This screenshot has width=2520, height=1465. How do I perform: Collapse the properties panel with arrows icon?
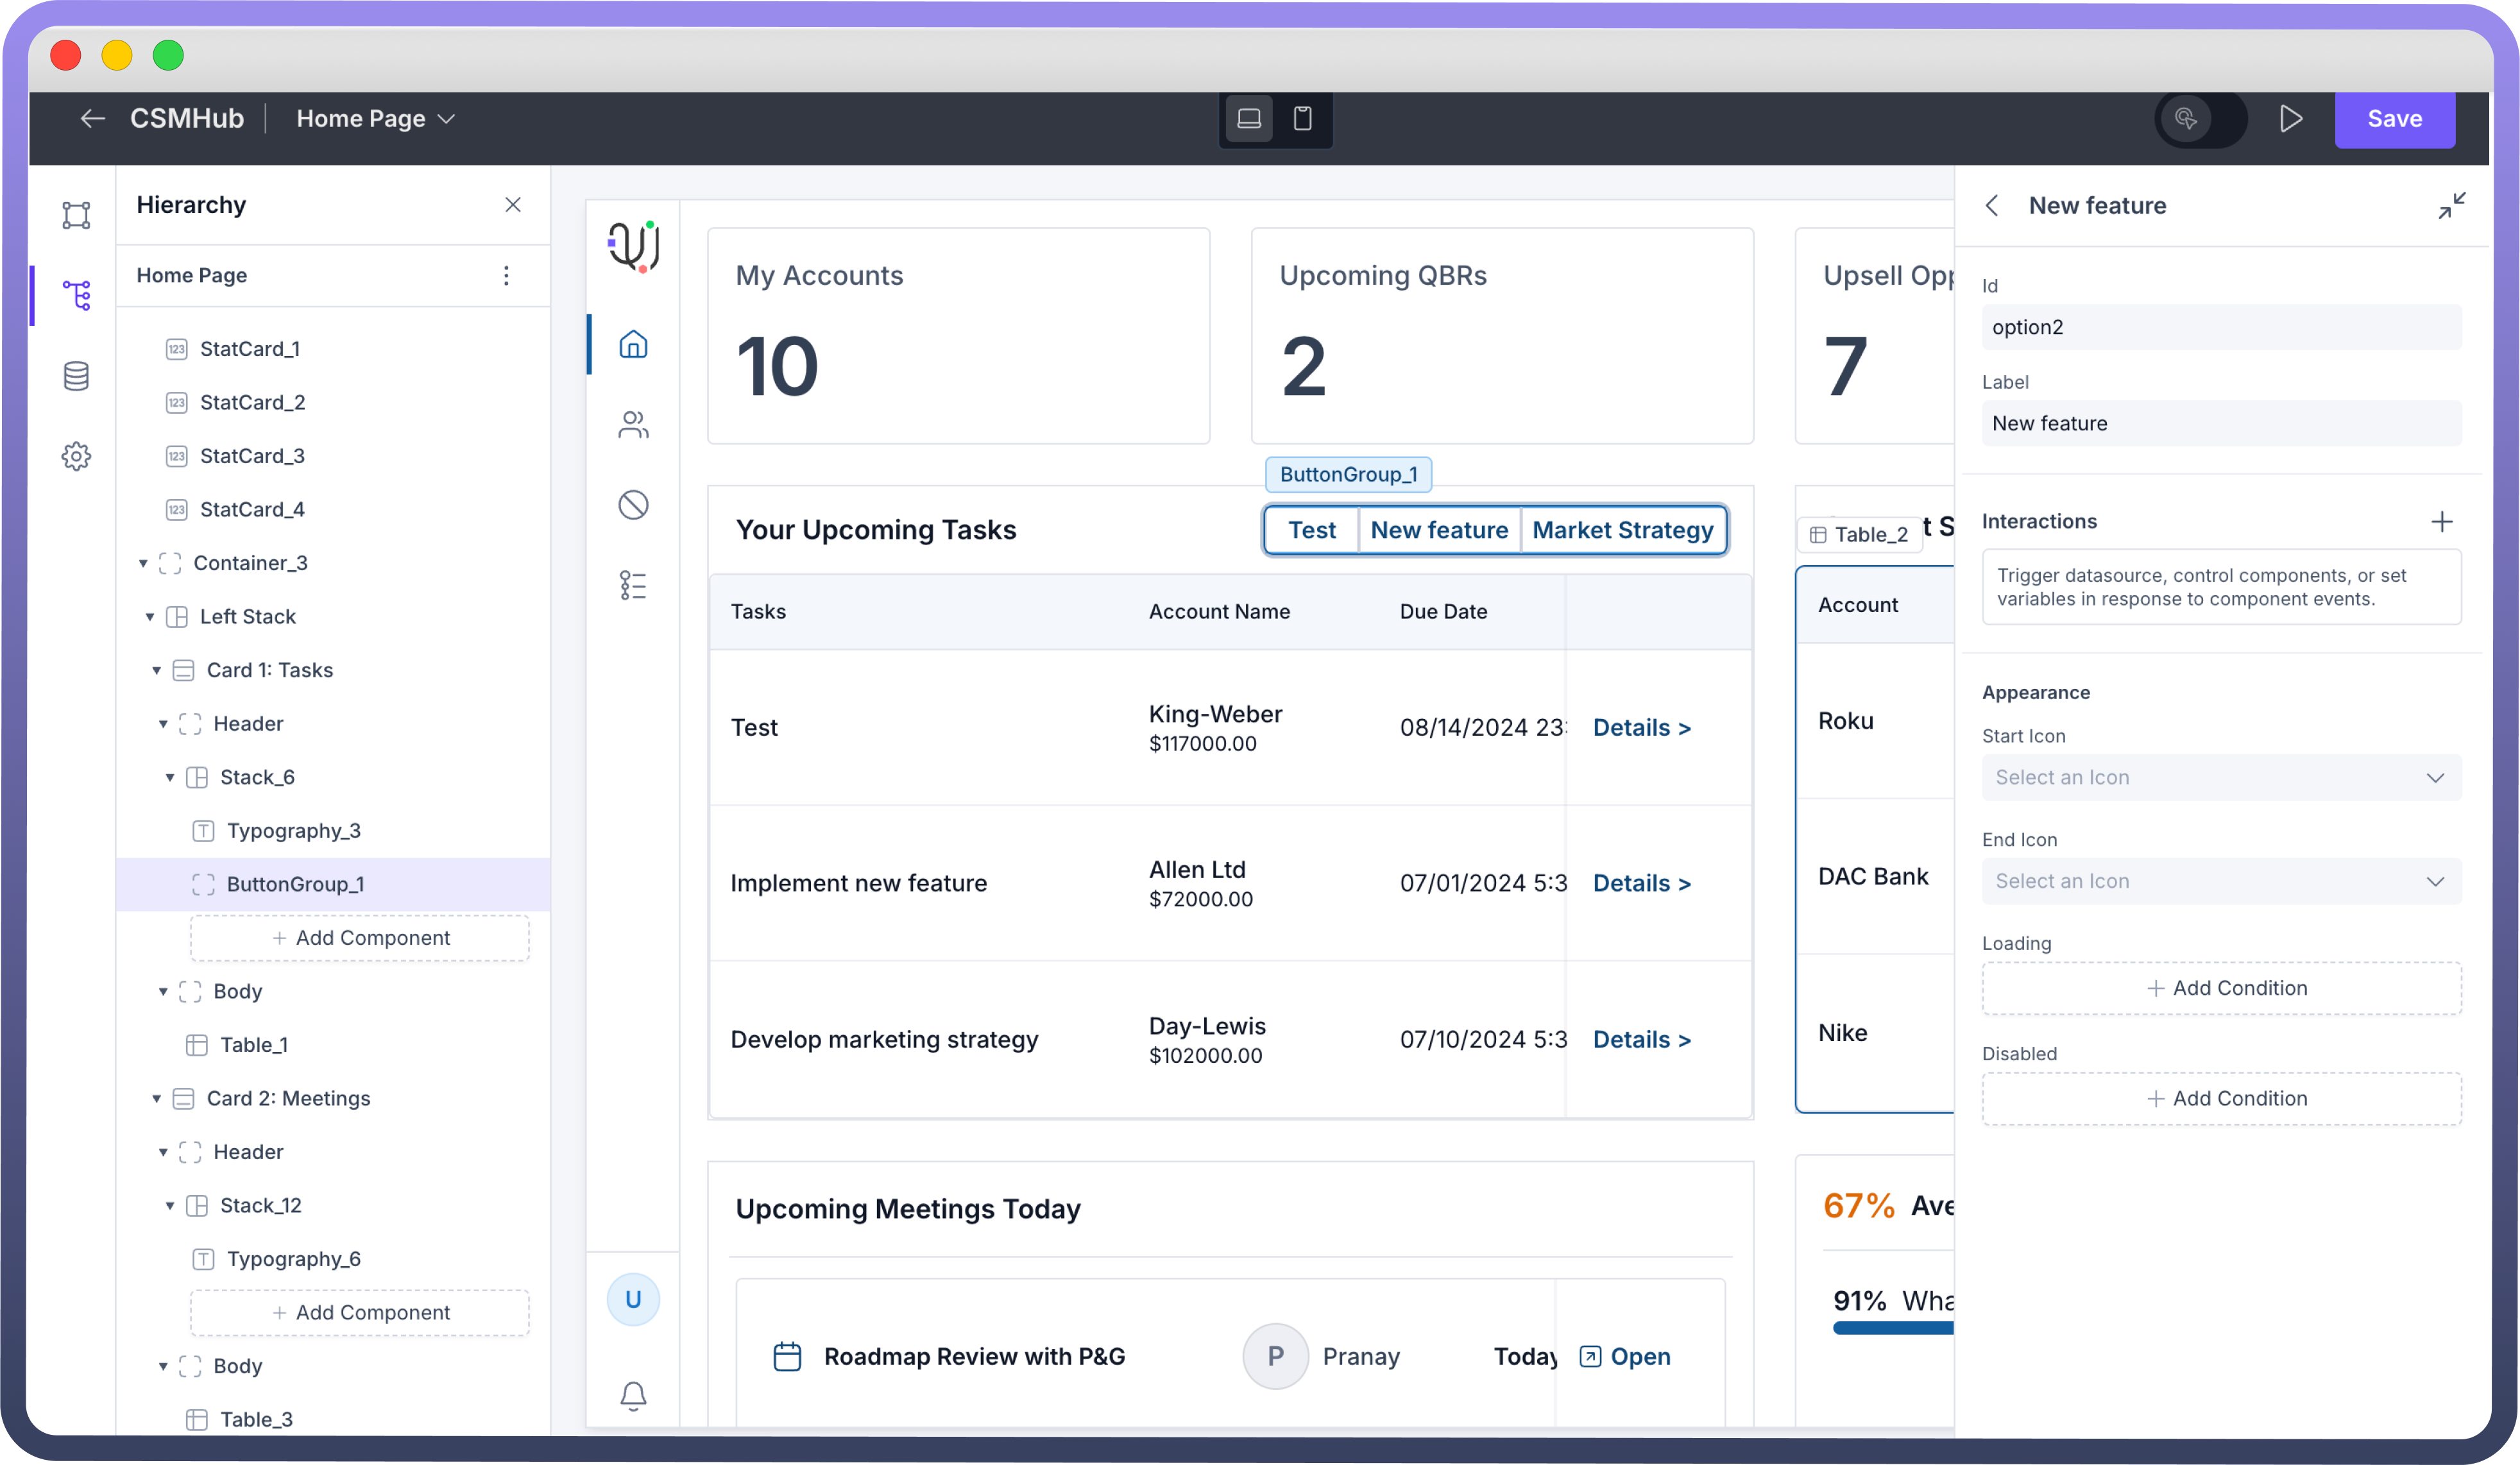2451,205
